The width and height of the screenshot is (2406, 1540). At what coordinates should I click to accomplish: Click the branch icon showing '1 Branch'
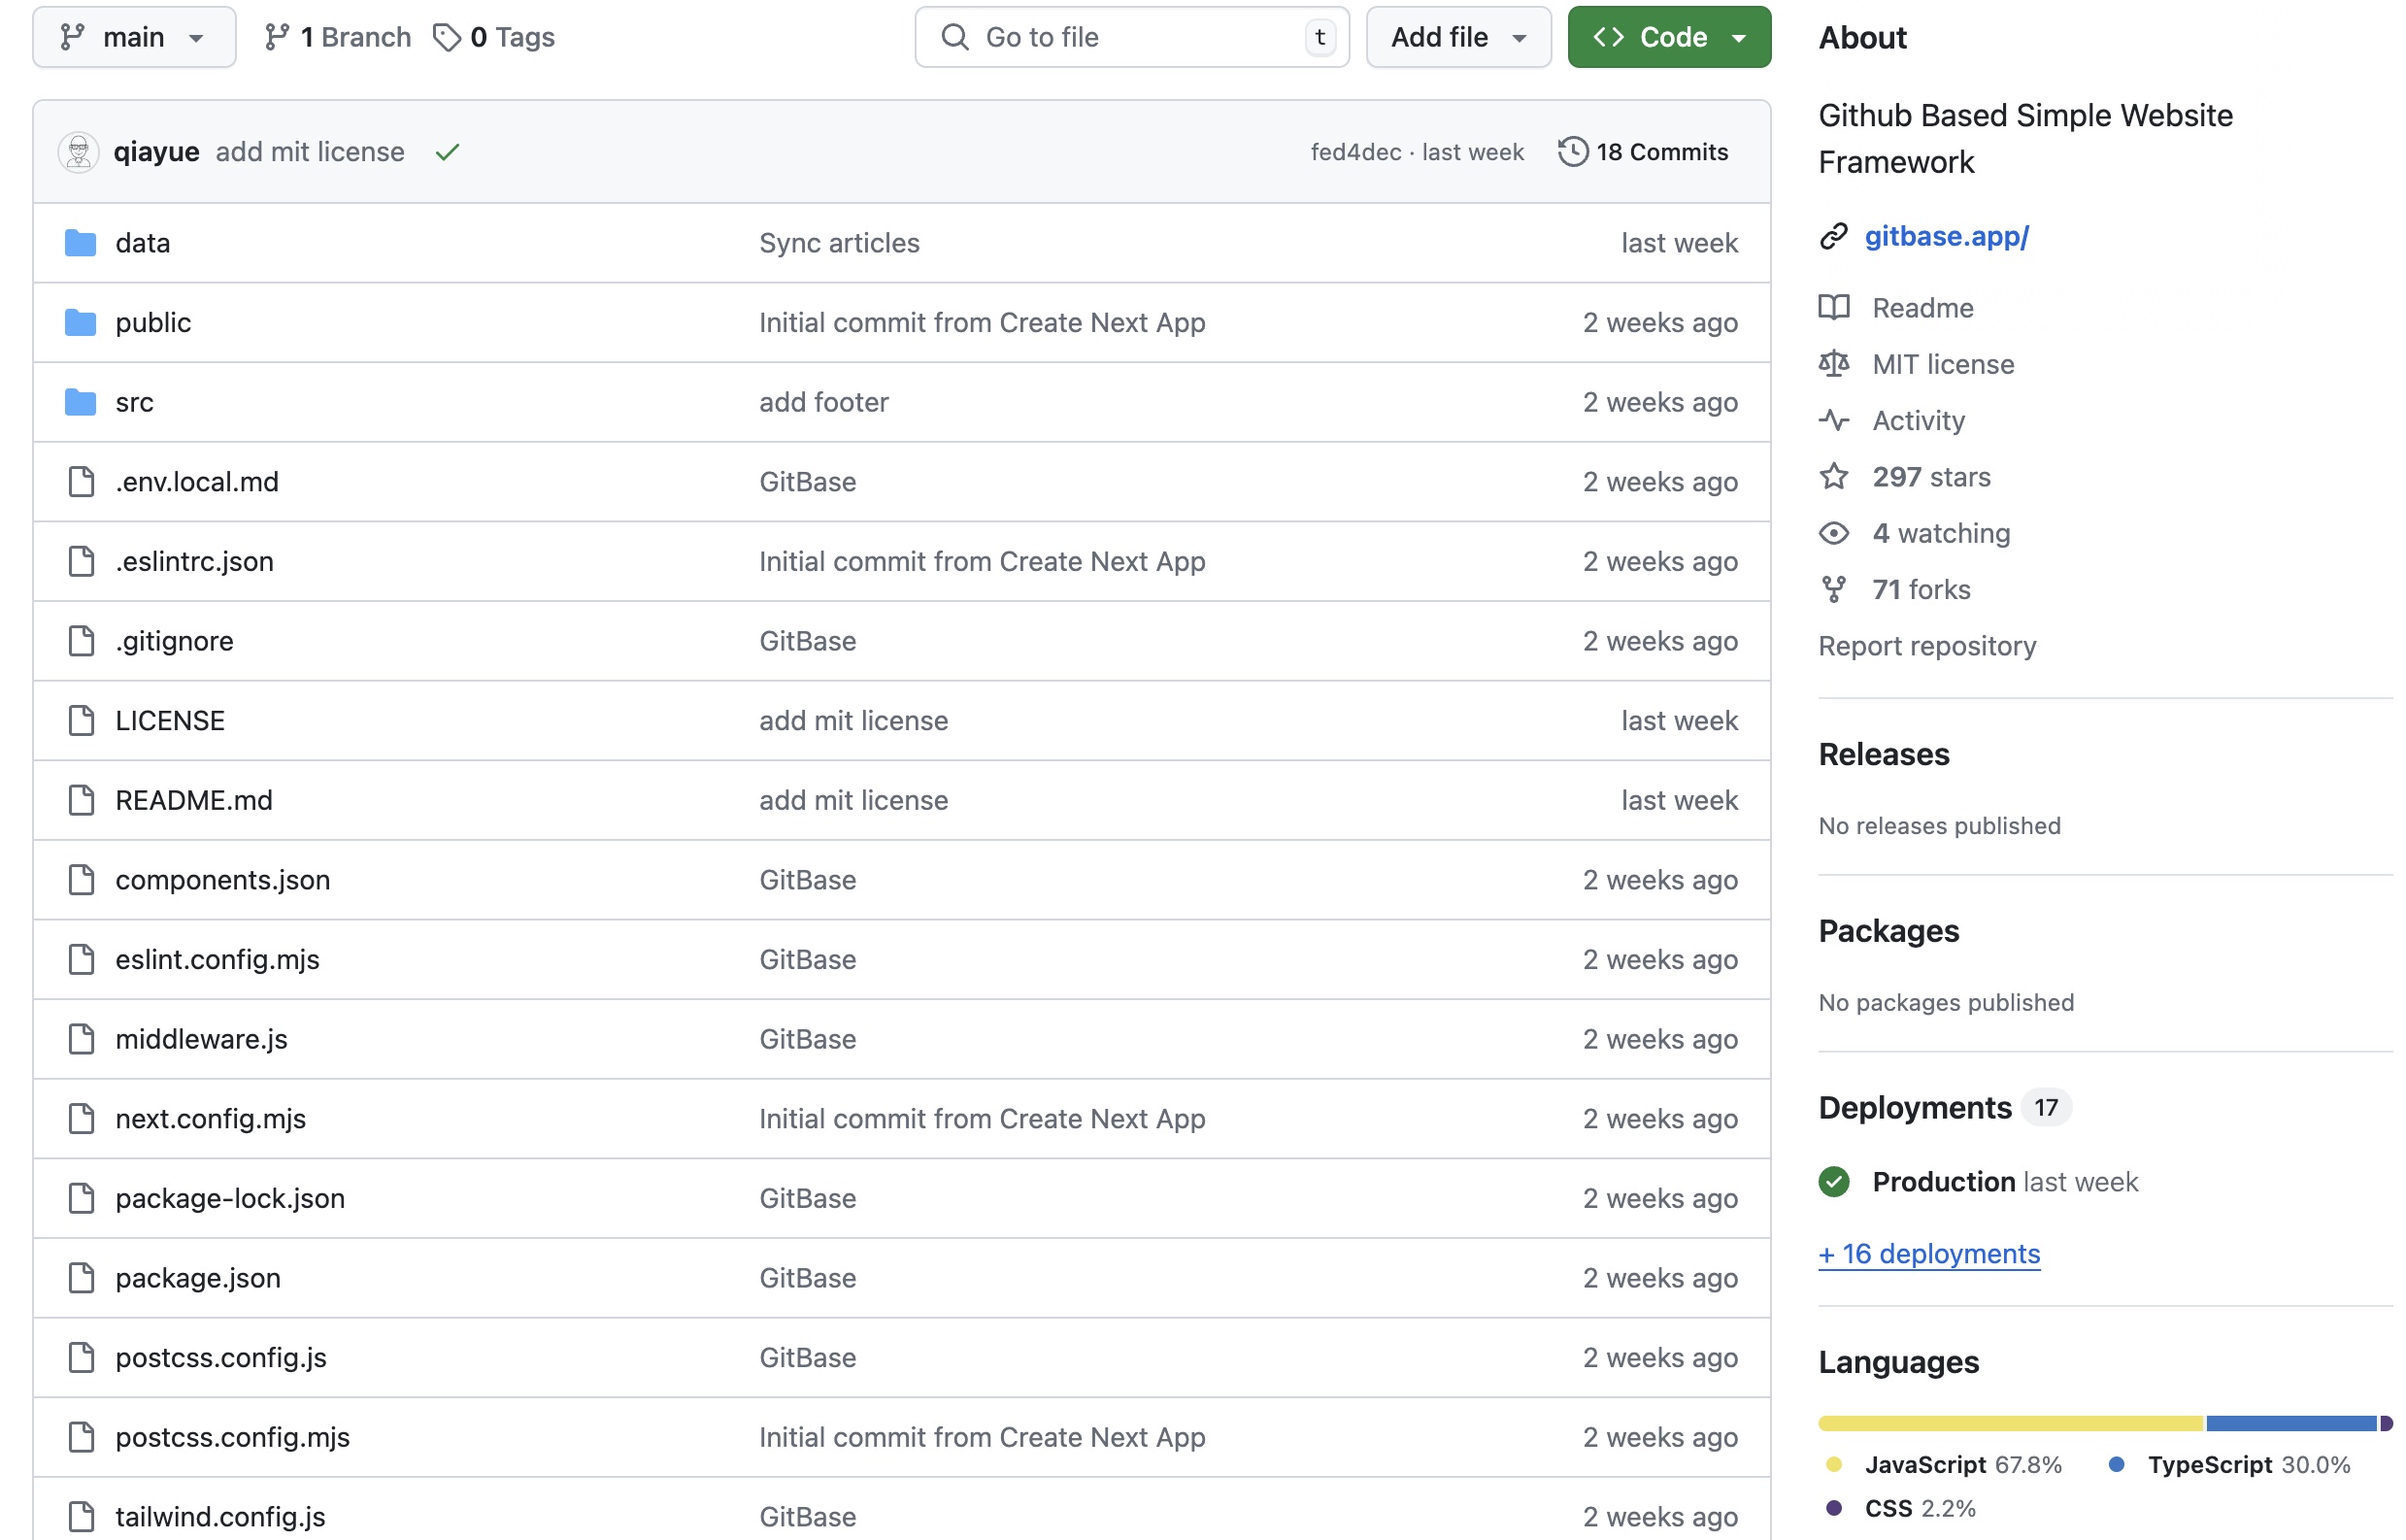[274, 35]
